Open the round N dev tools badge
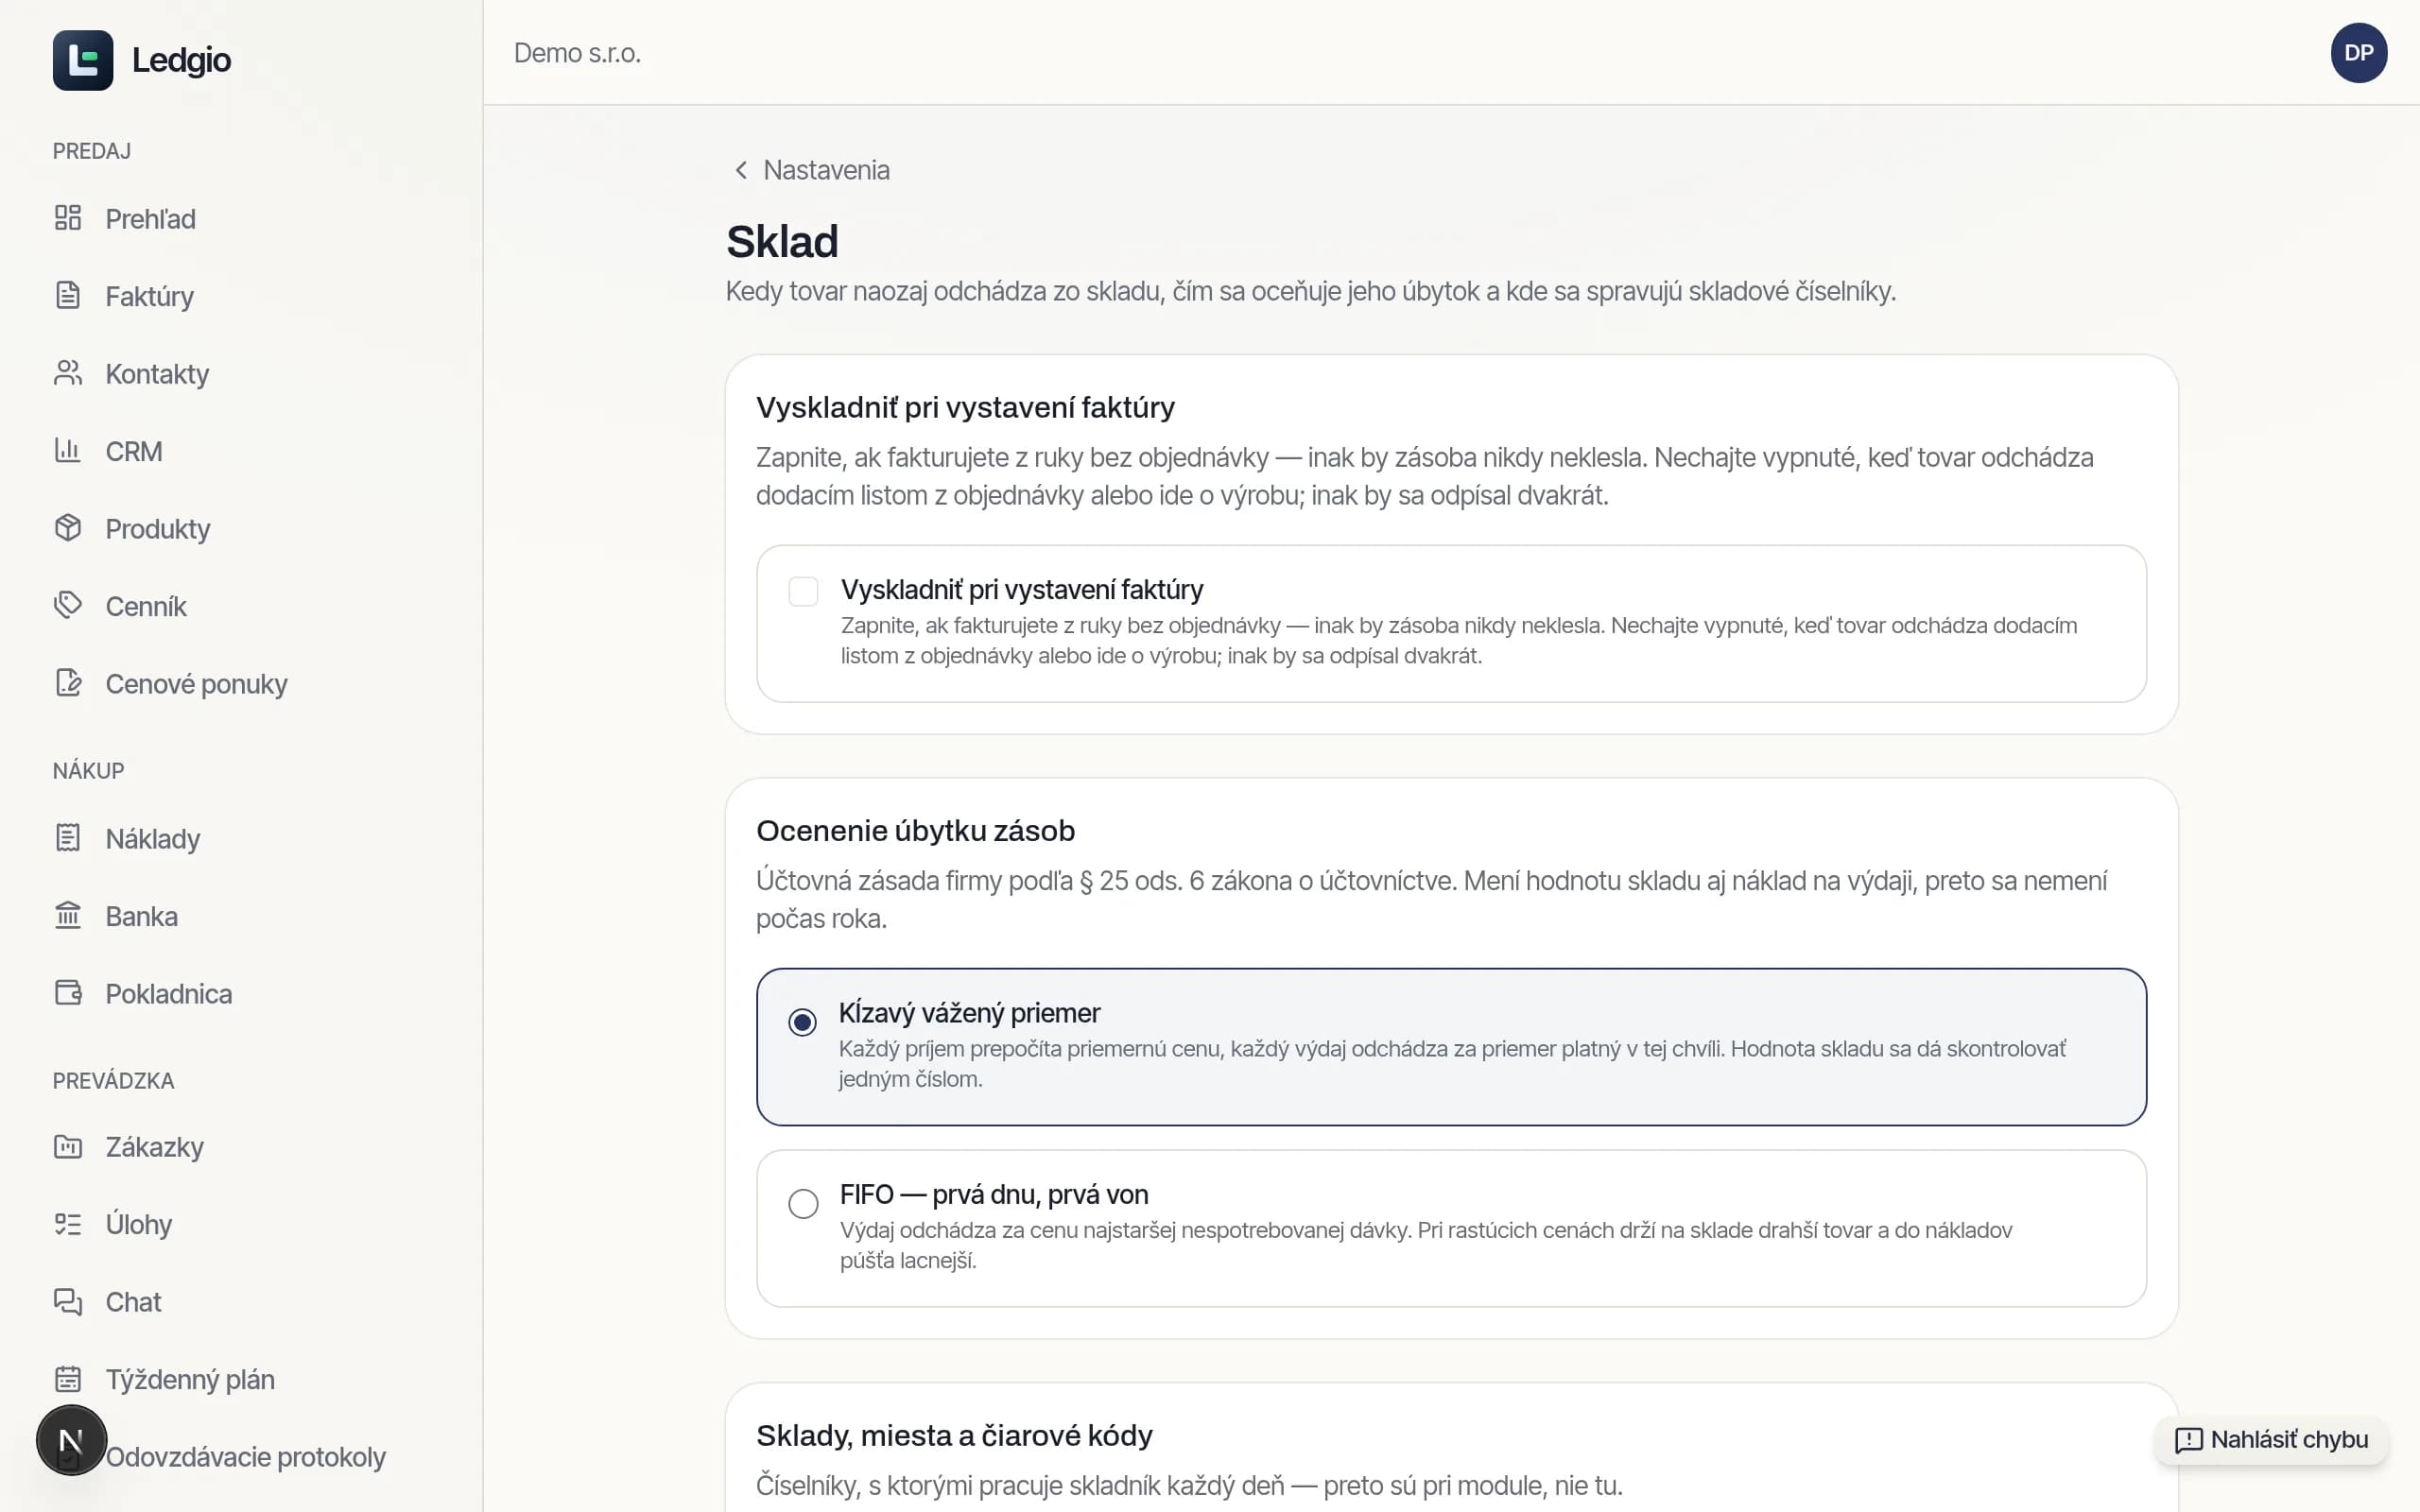2420x1512 pixels. pos(71,1441)
